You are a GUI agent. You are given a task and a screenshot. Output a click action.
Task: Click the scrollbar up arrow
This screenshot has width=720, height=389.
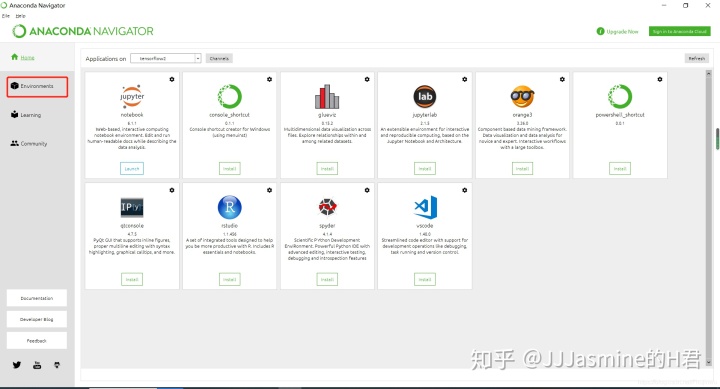pos(709,73)
